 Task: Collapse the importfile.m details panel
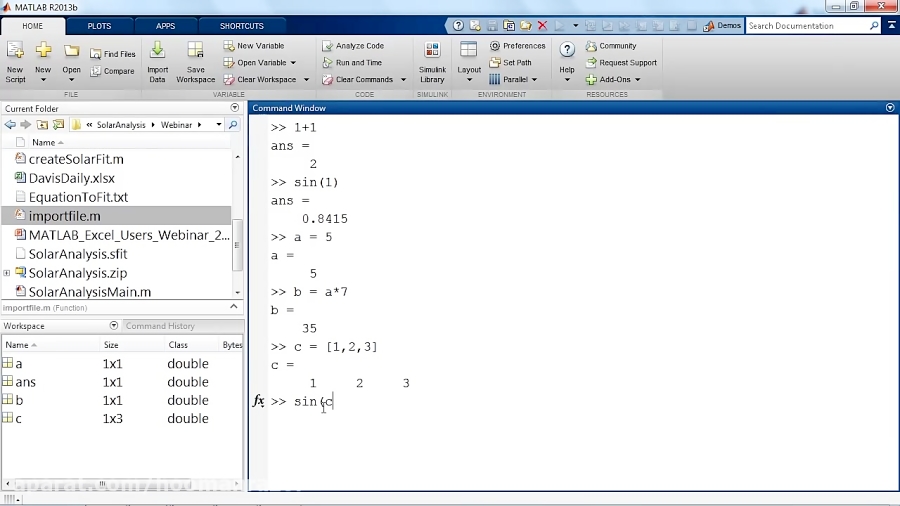click(x=234, y=307)
